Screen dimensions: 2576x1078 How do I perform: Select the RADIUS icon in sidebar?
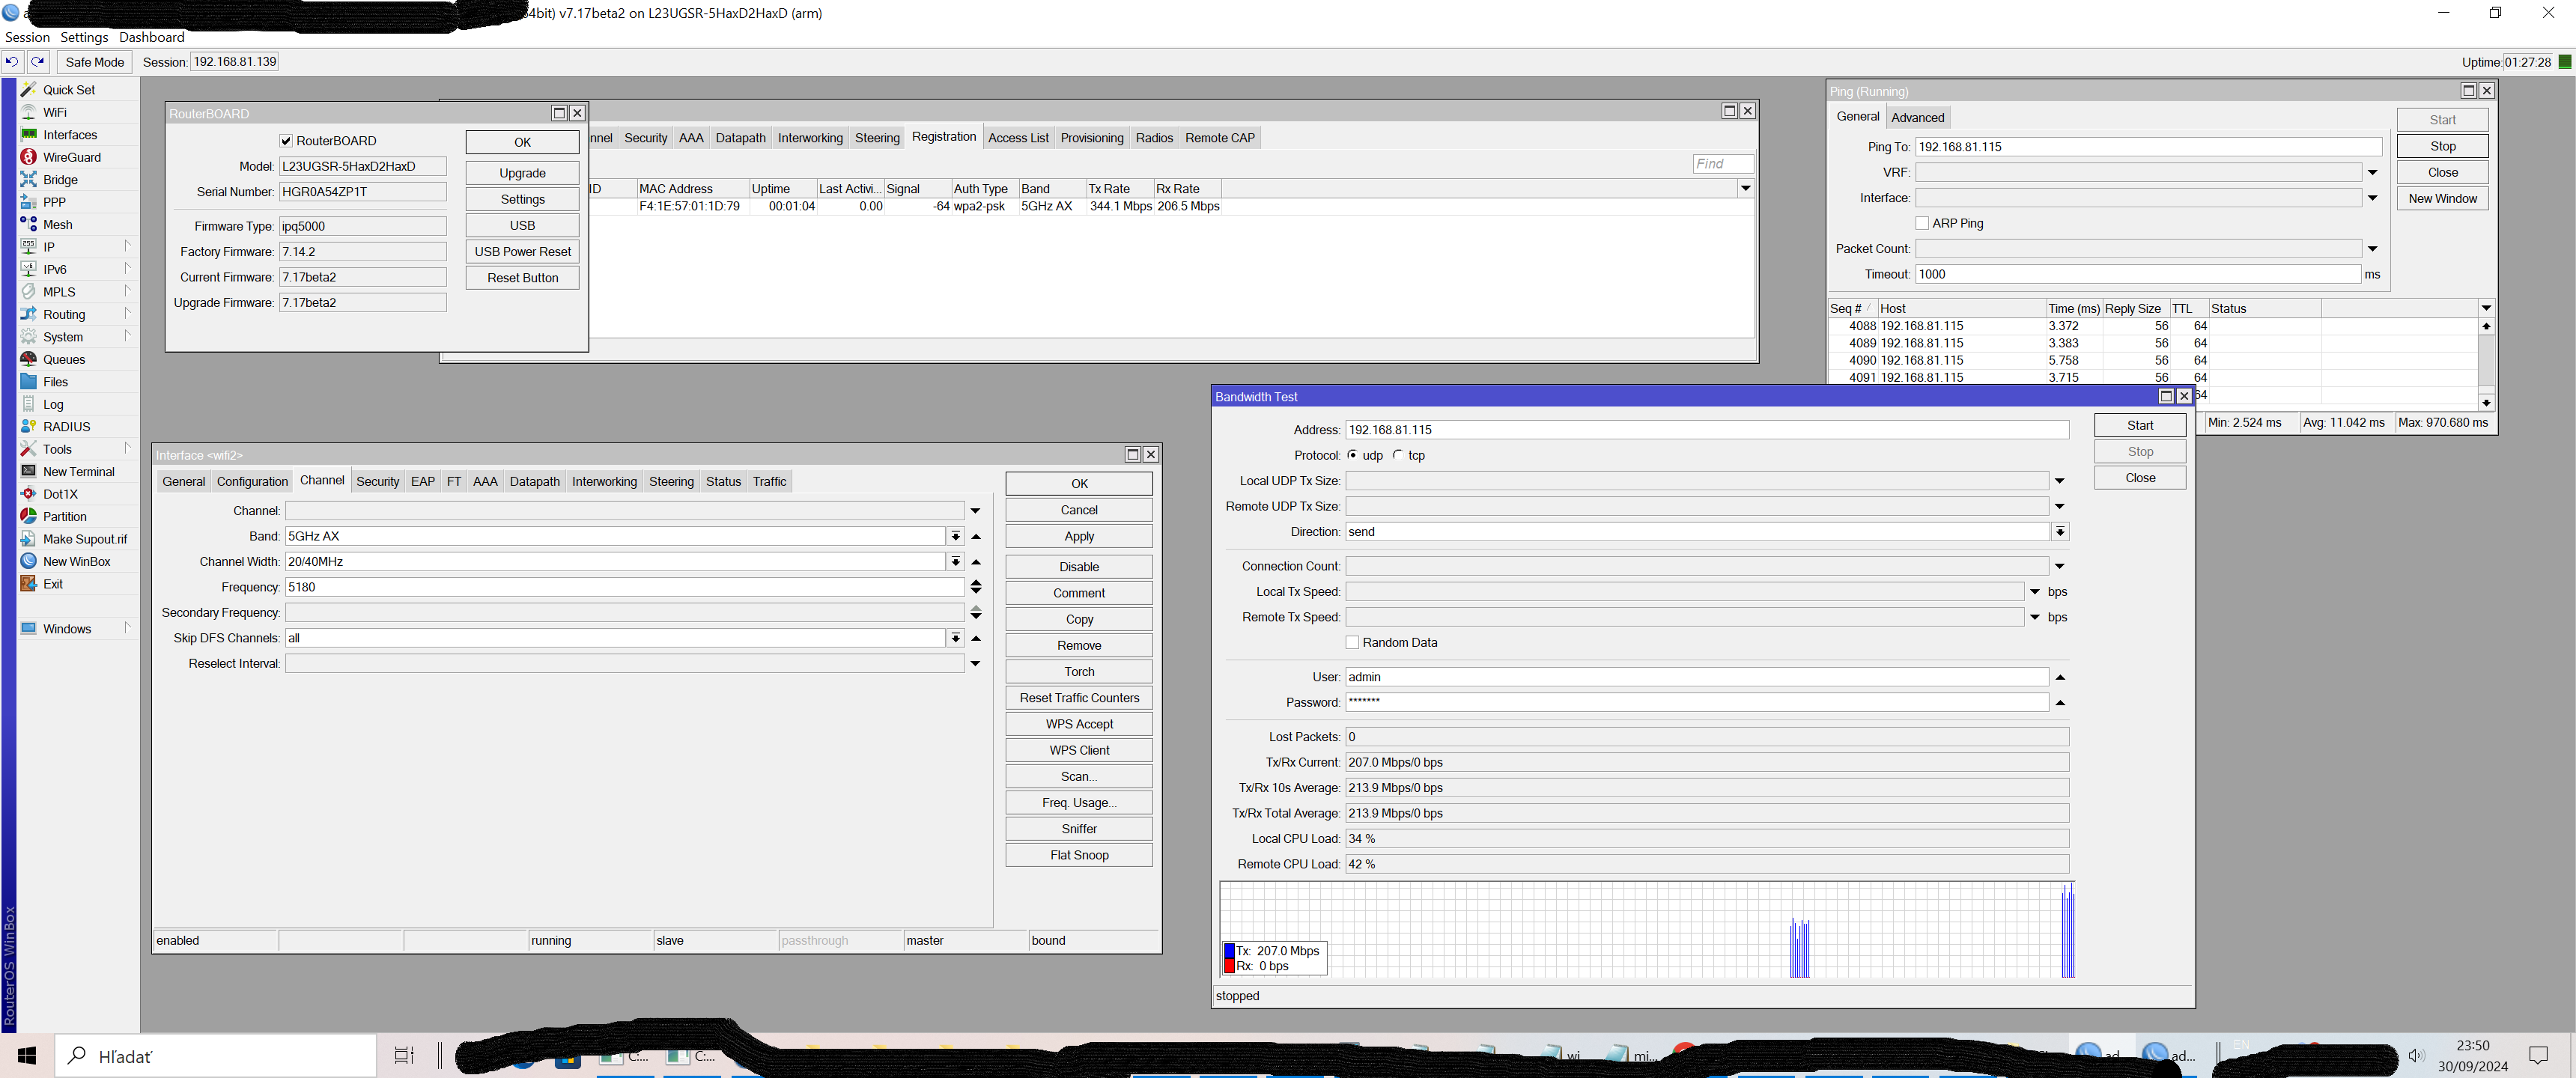pyautogui.click(x=28, y=426)
